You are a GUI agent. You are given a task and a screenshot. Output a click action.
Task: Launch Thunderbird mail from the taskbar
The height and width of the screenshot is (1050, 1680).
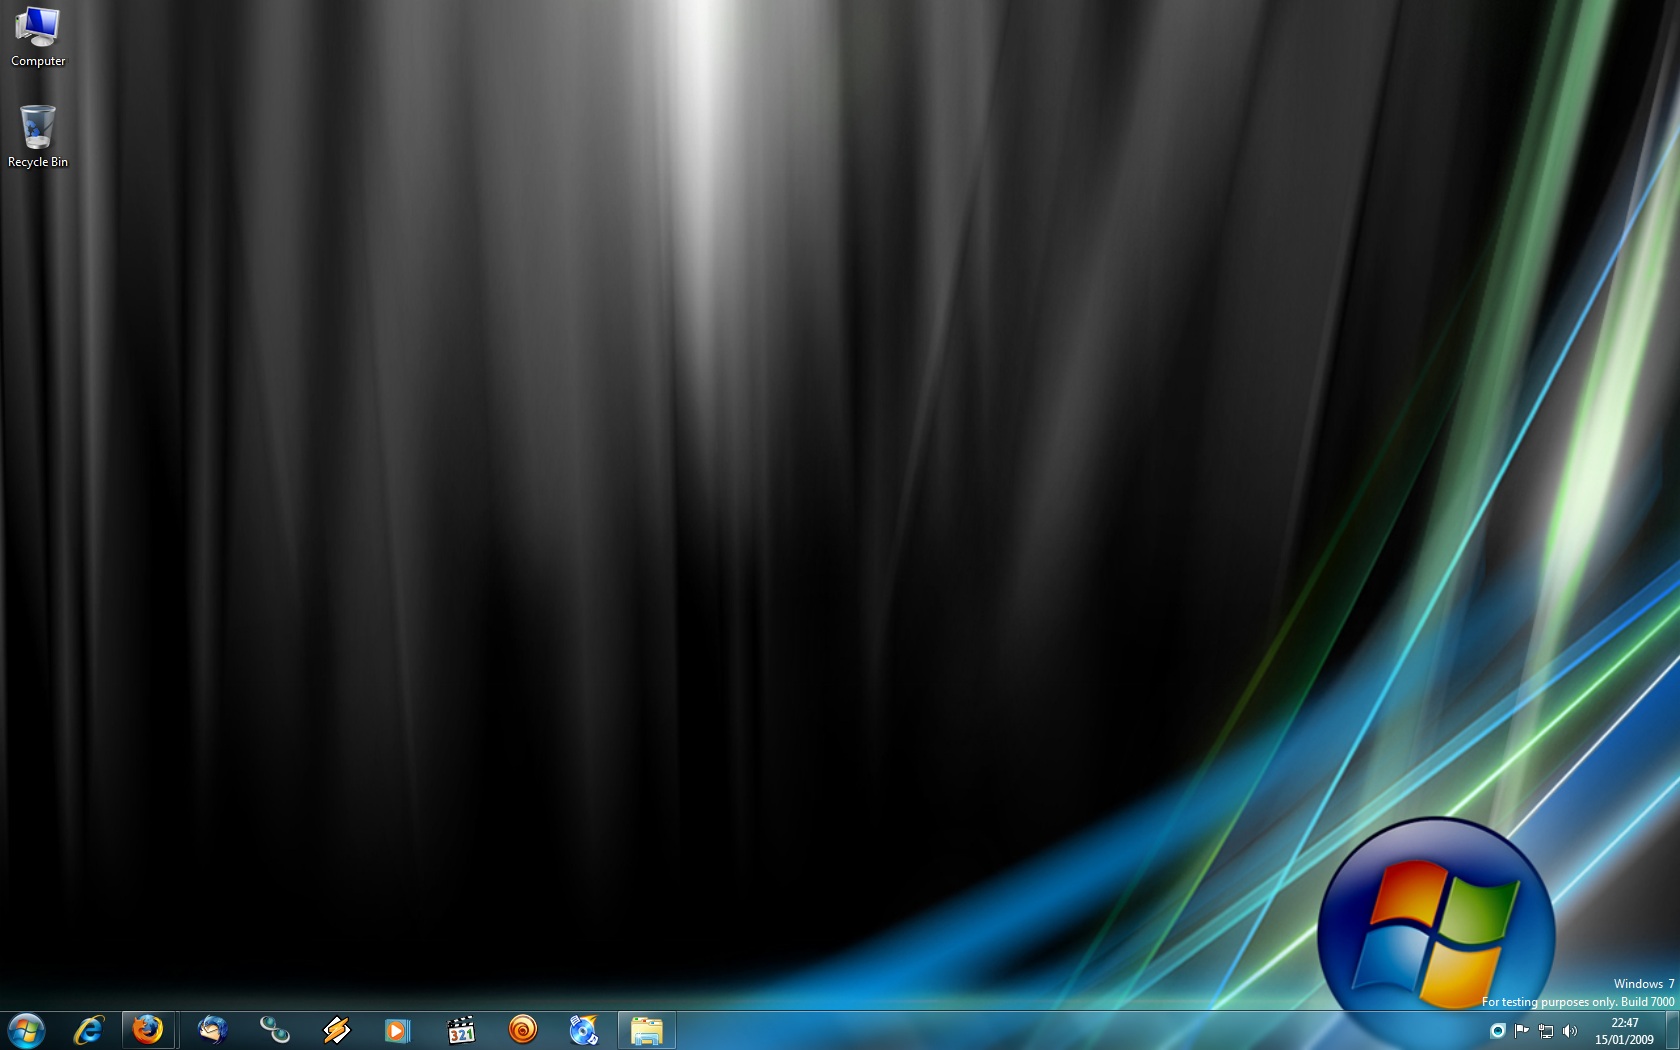(x=212, y=1030)
